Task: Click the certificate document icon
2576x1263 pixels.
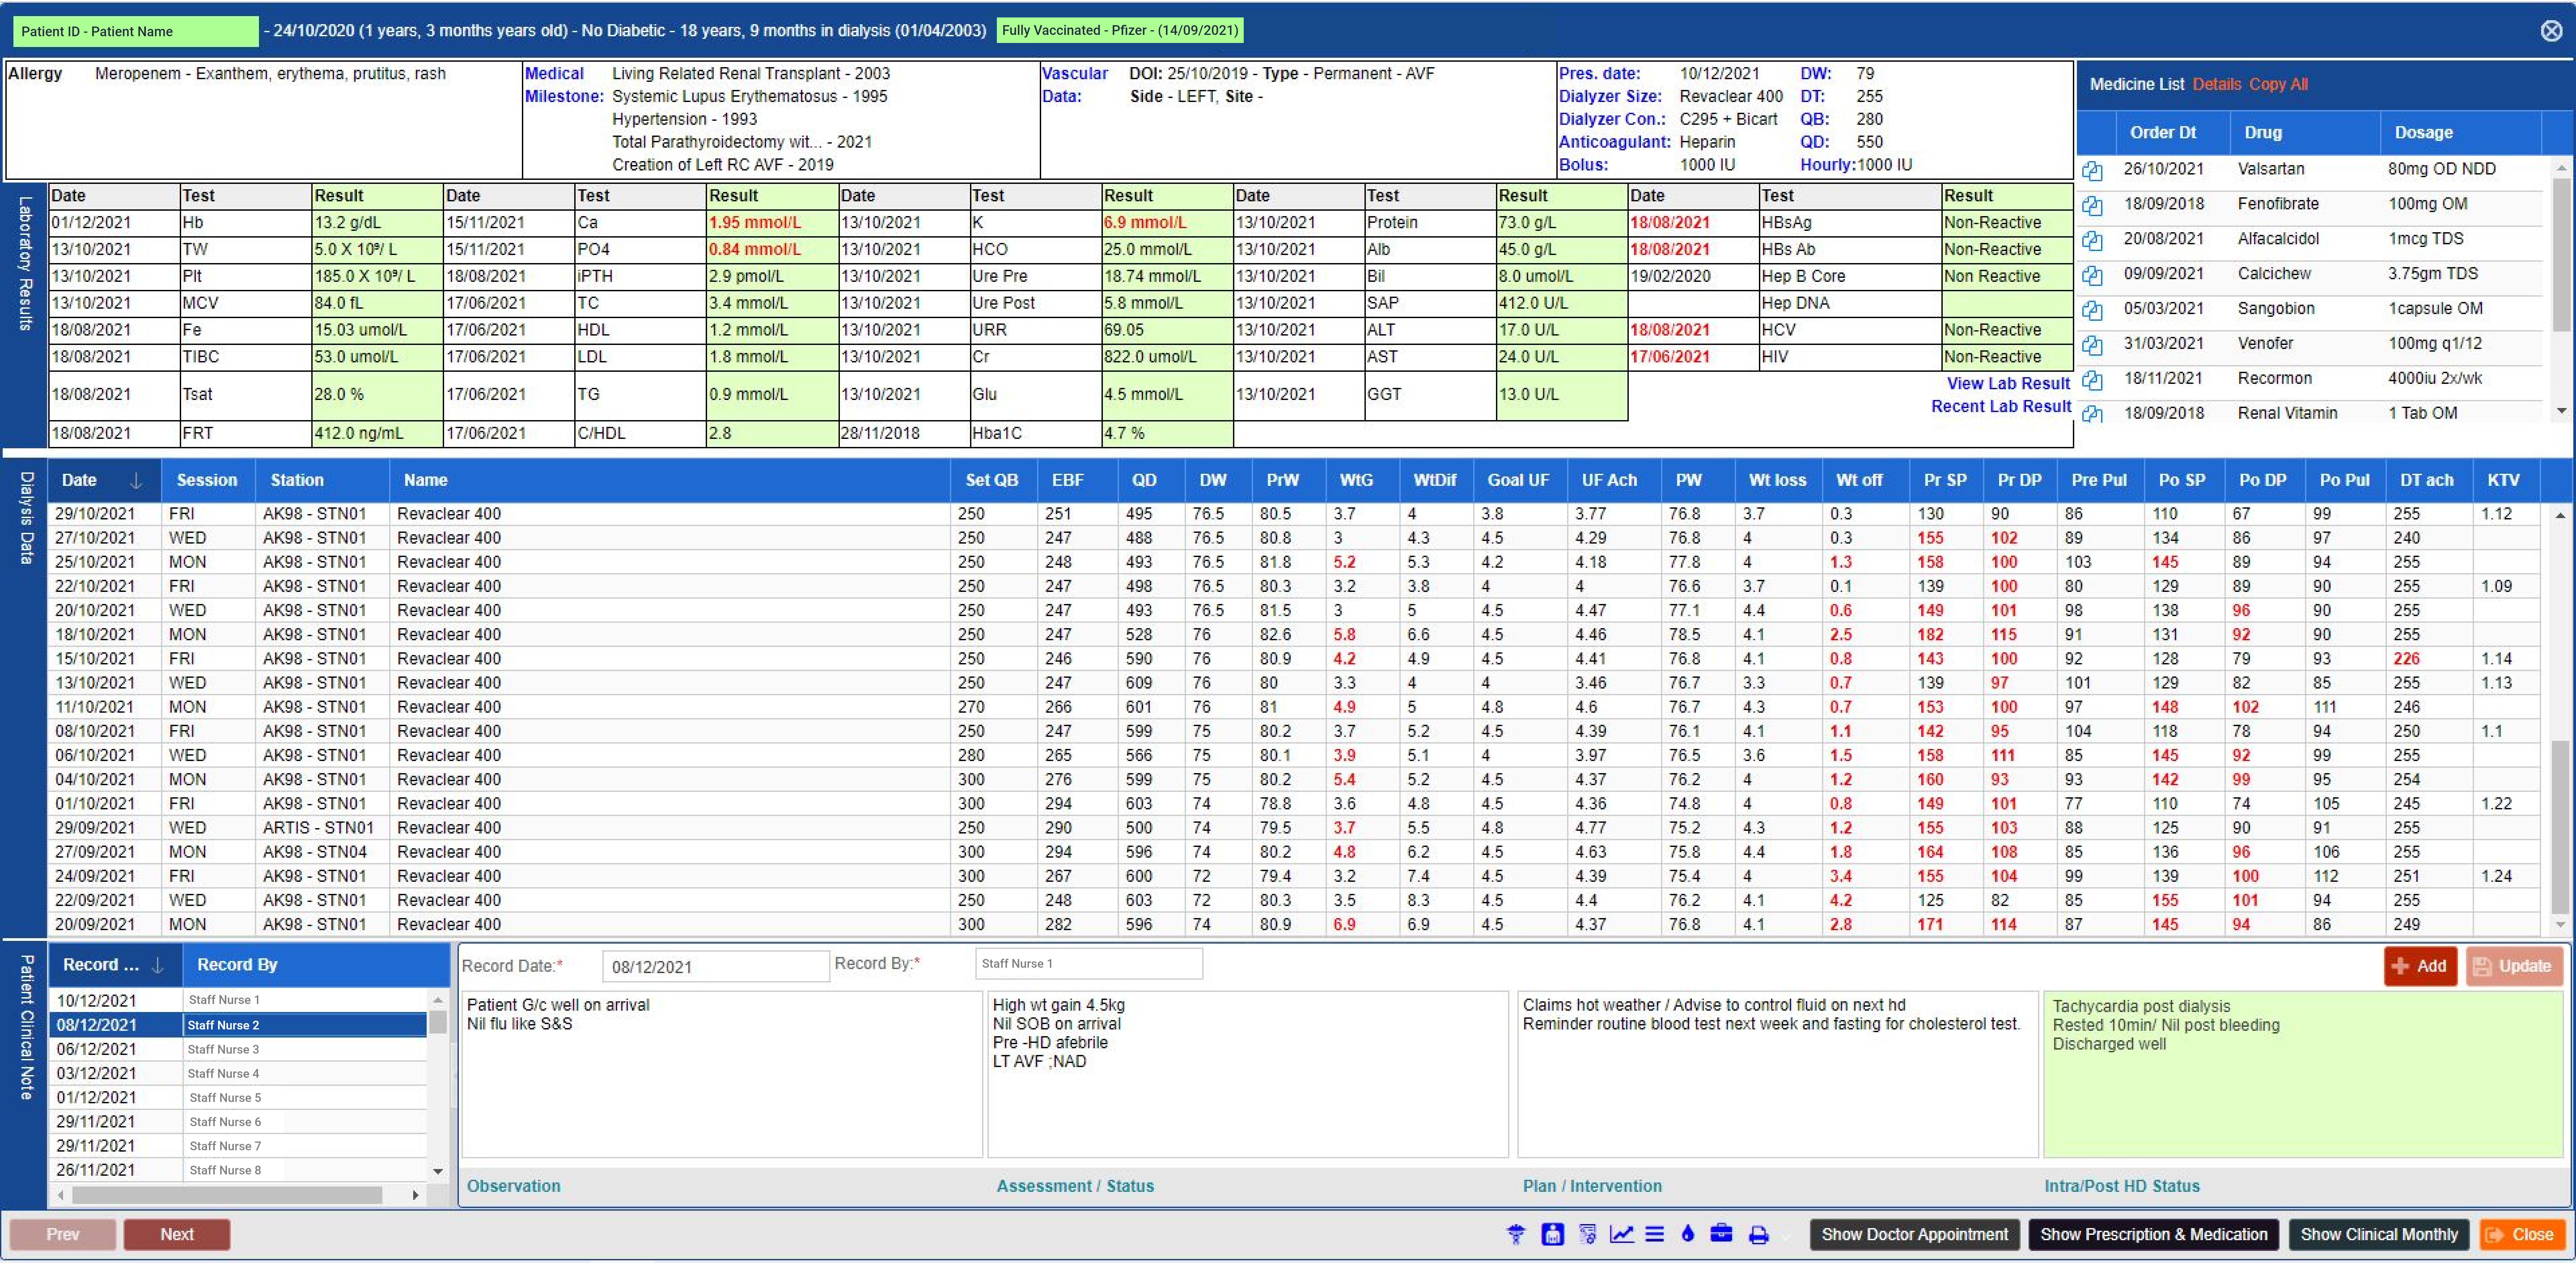Action: point(1588,1234)
